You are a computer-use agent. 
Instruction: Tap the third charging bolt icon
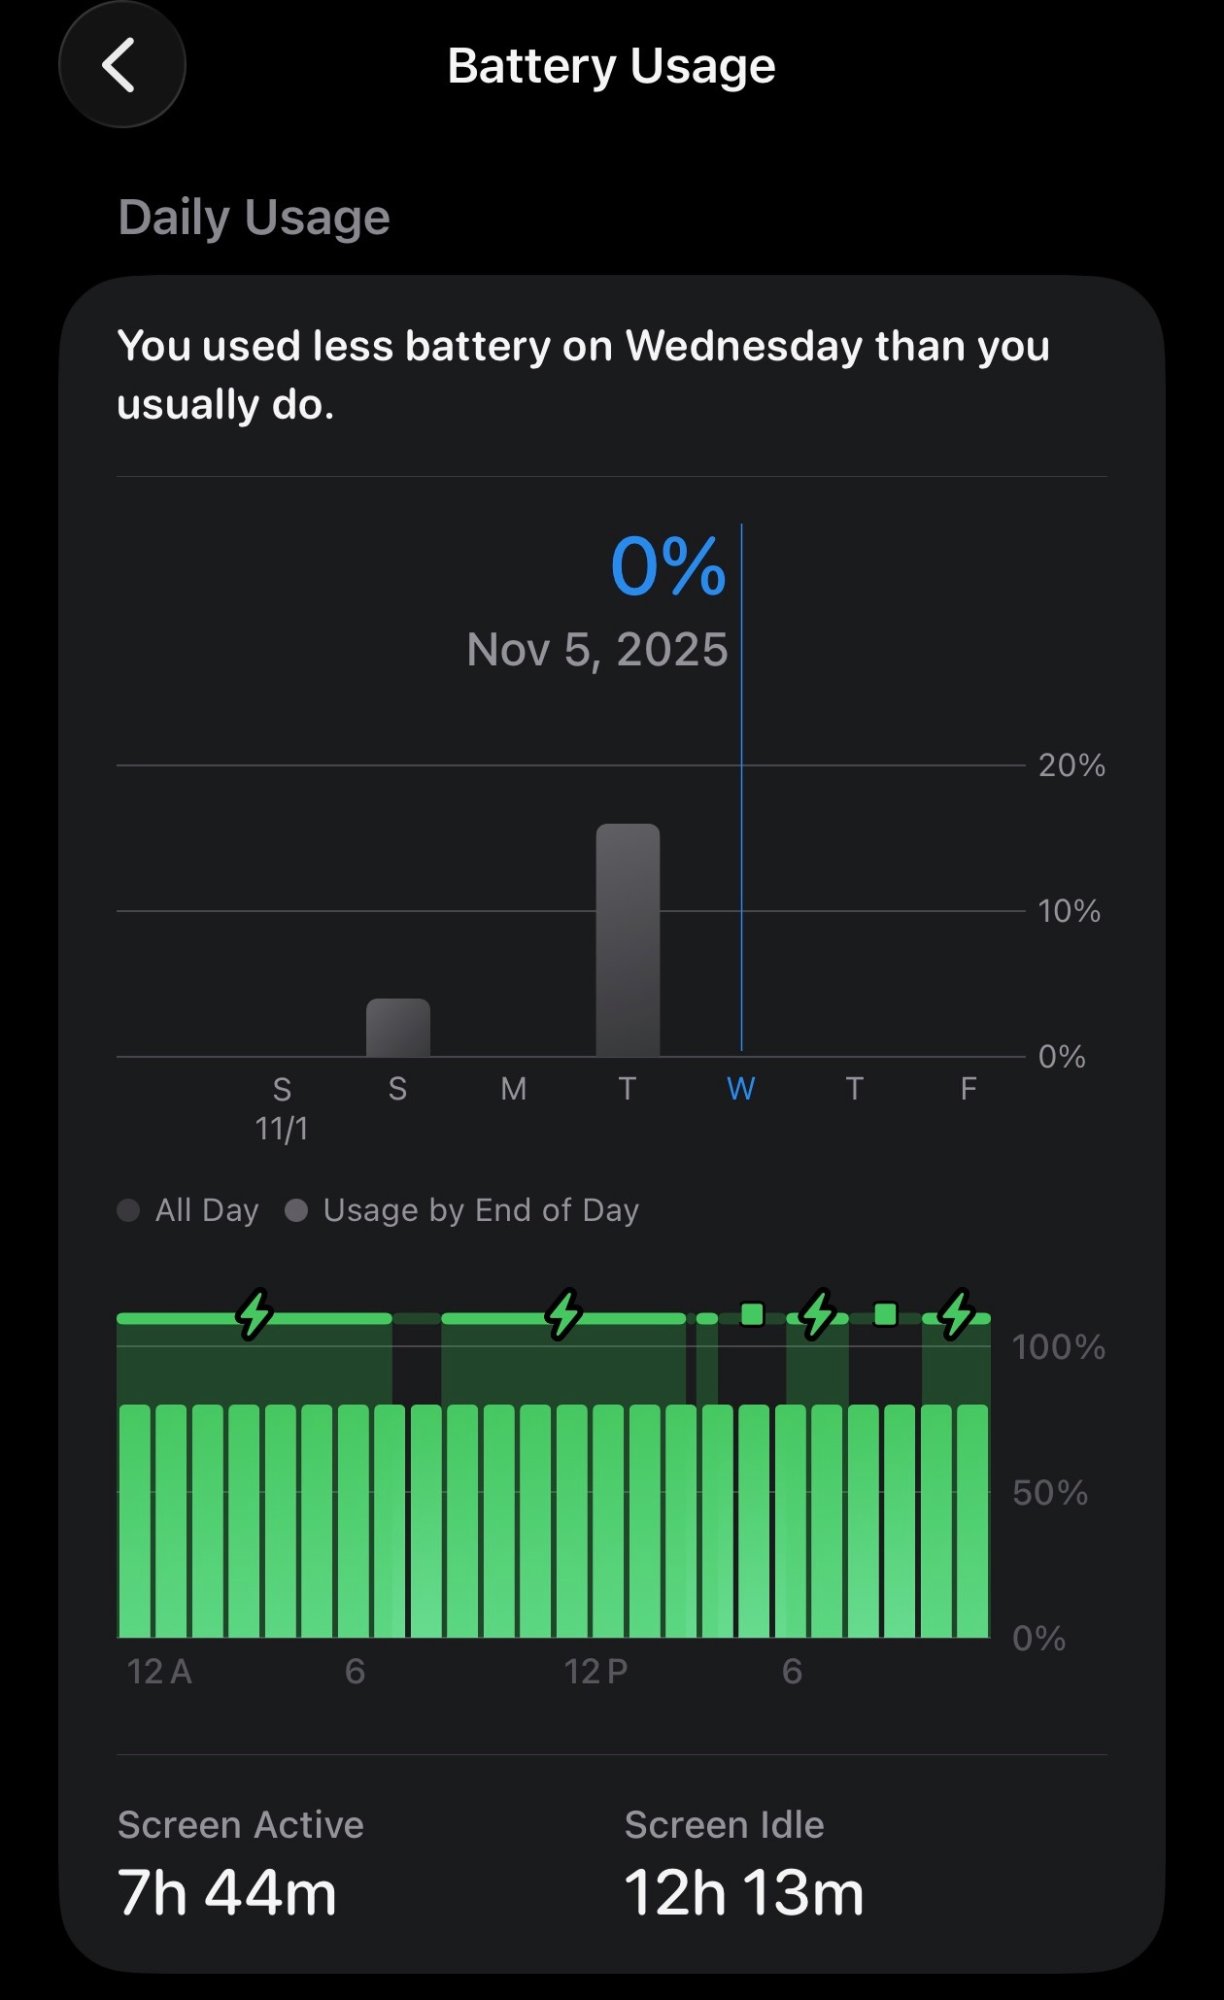818,1314
